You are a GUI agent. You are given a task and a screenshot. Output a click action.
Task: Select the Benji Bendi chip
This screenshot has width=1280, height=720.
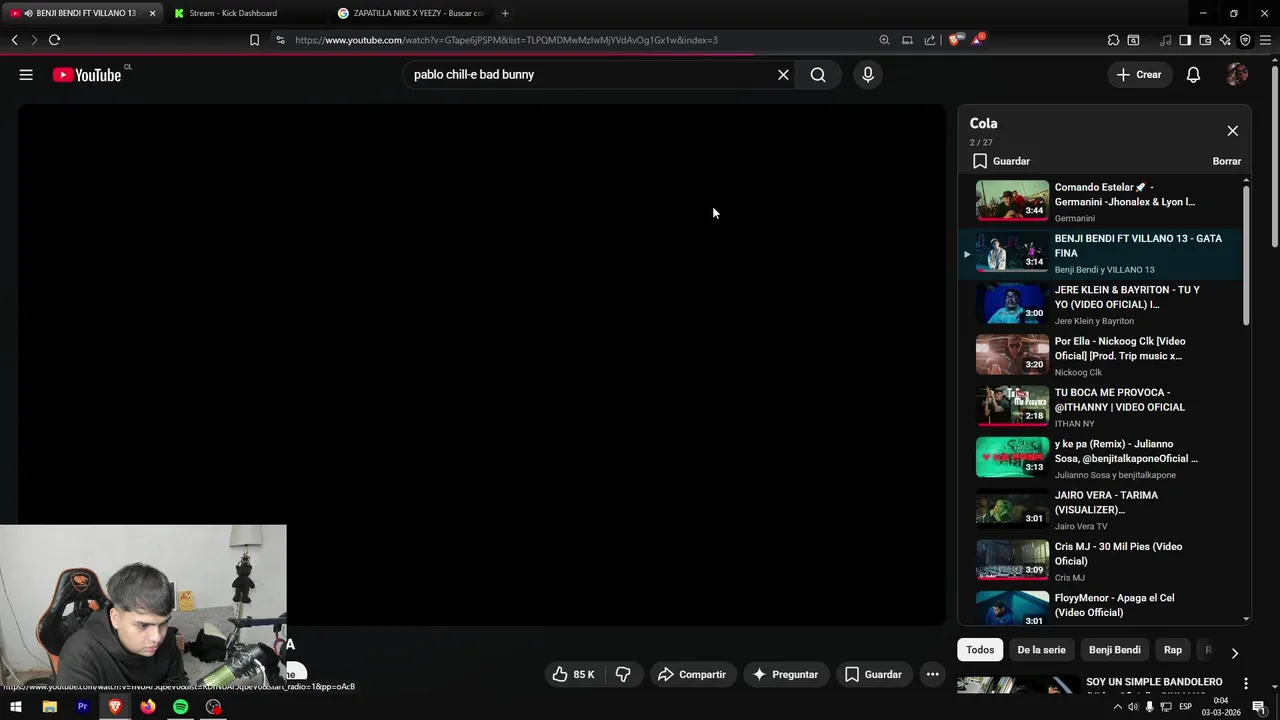(1114, 650)
